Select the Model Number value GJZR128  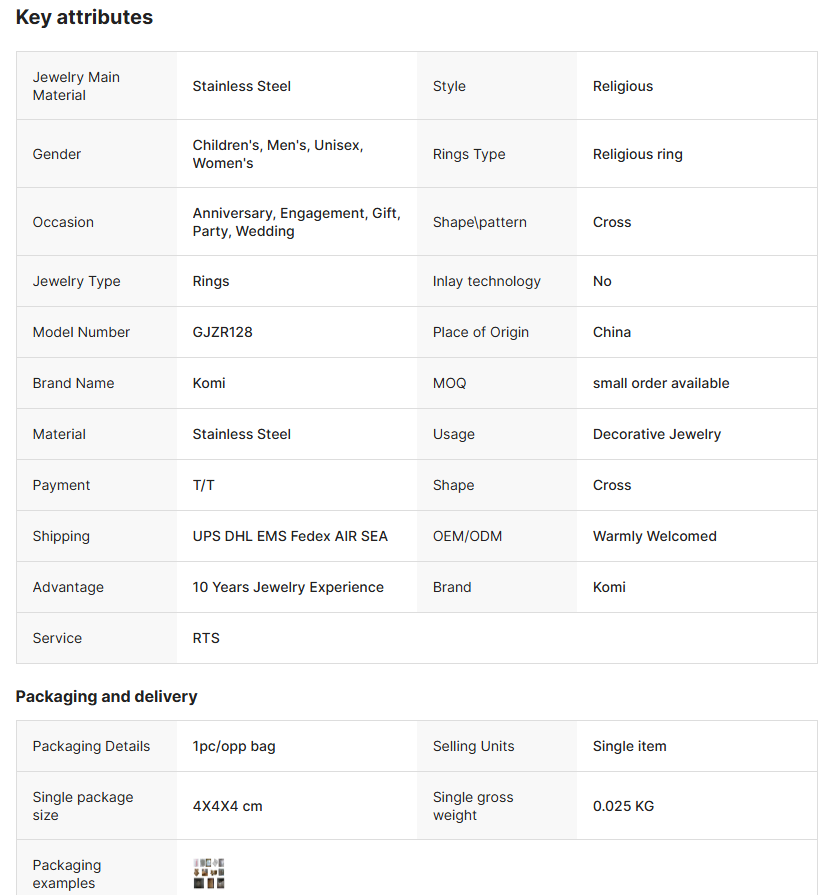pyautogui.click(x=222, y=332)
